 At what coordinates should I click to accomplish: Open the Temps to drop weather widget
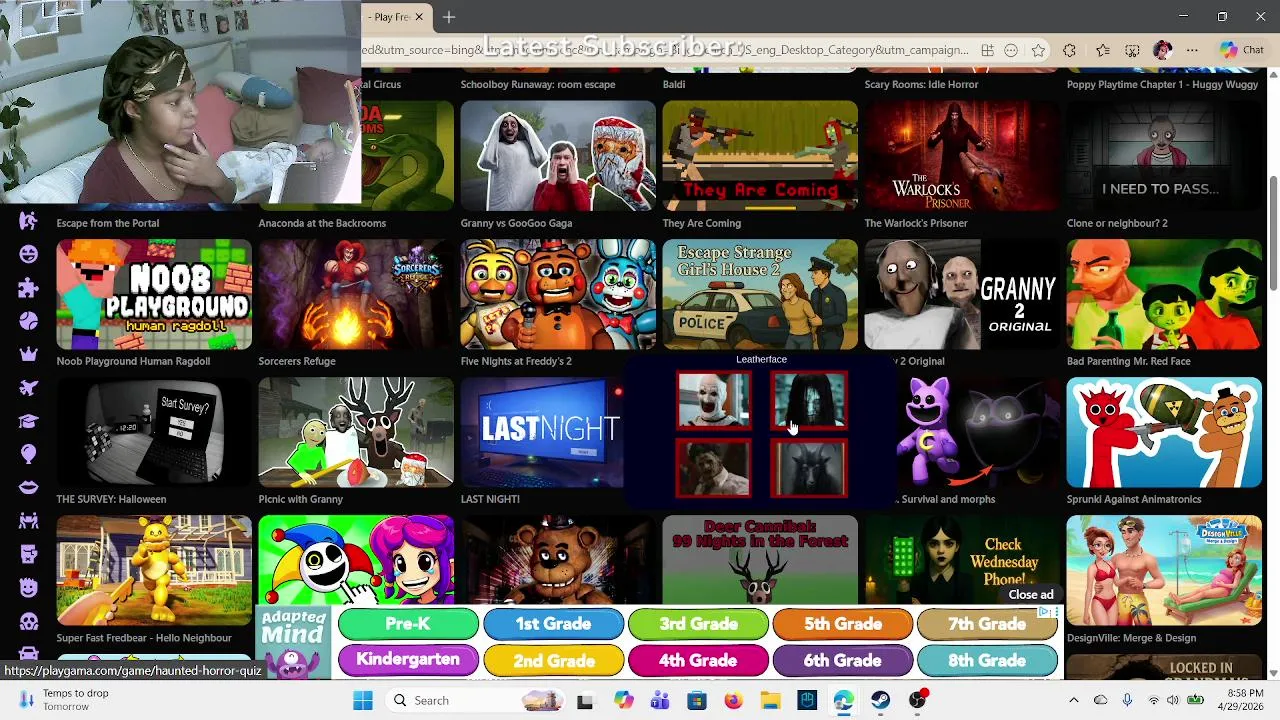click(x=65, y=700)
